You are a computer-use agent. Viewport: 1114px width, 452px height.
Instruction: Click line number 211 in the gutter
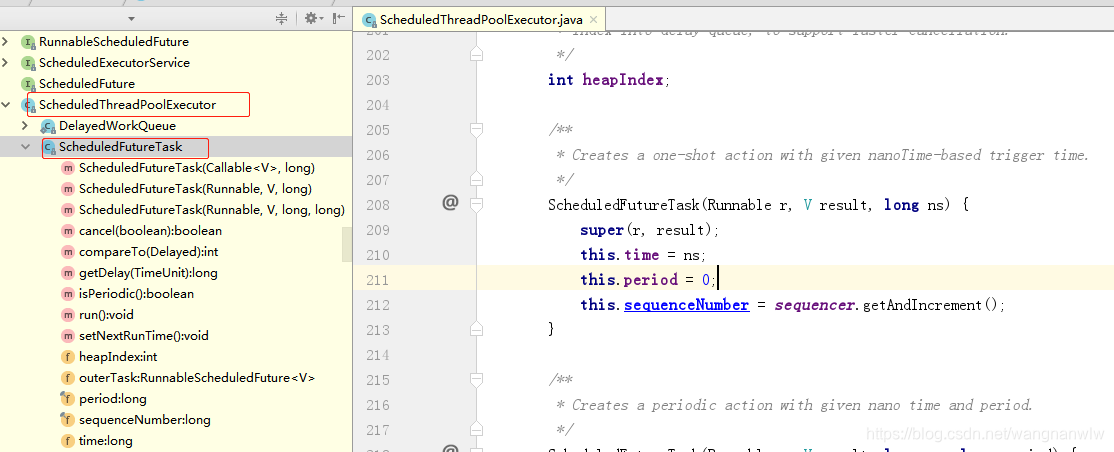click(x=378, y=280)
